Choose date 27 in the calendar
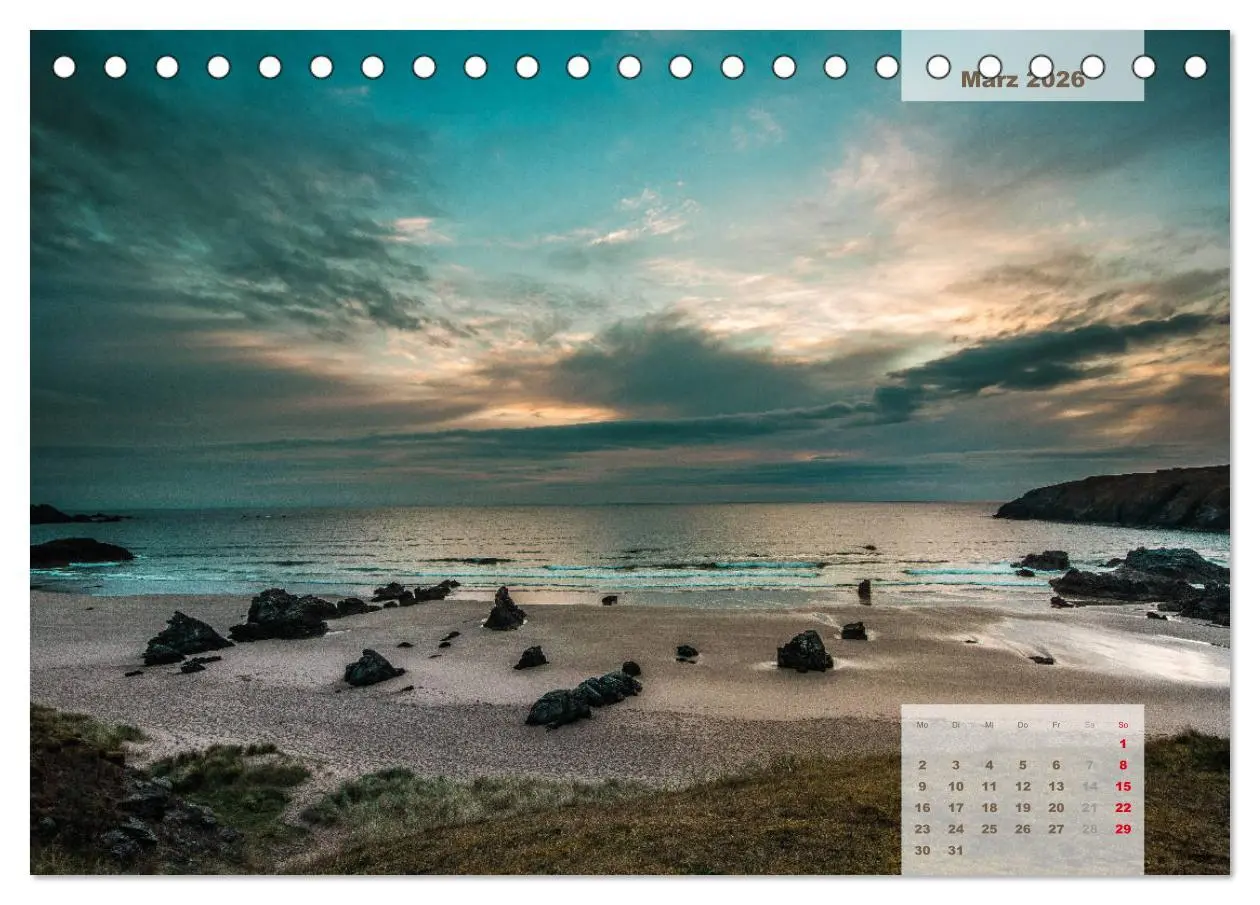 1056,829
